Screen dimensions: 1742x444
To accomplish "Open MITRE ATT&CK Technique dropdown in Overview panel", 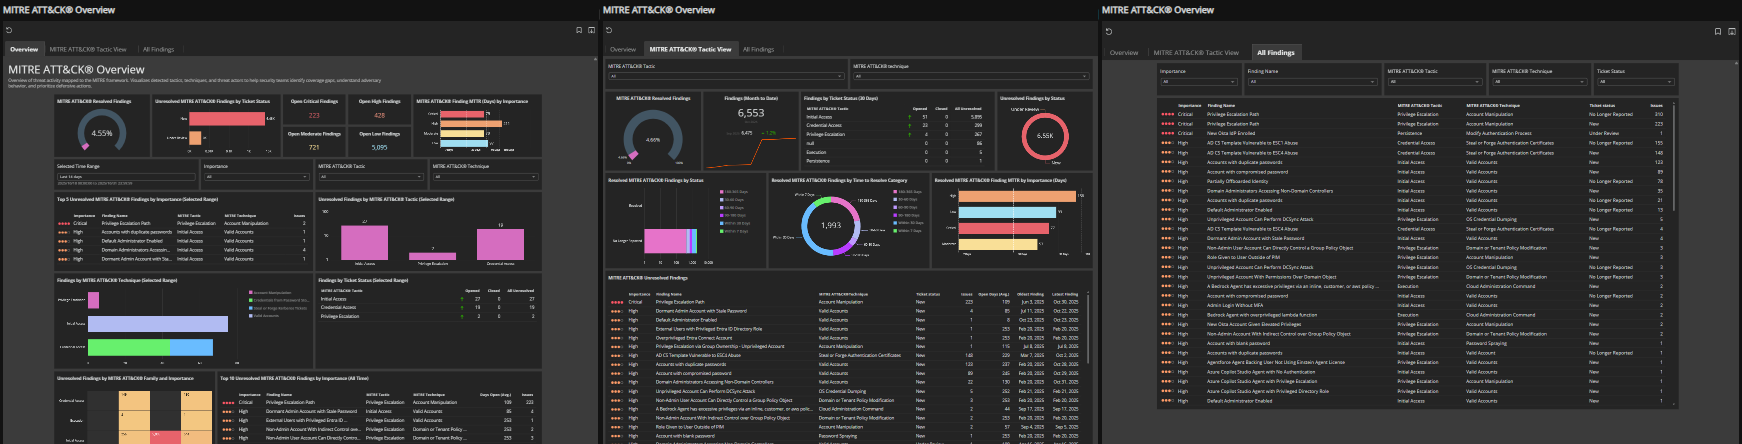I will 485,177.
